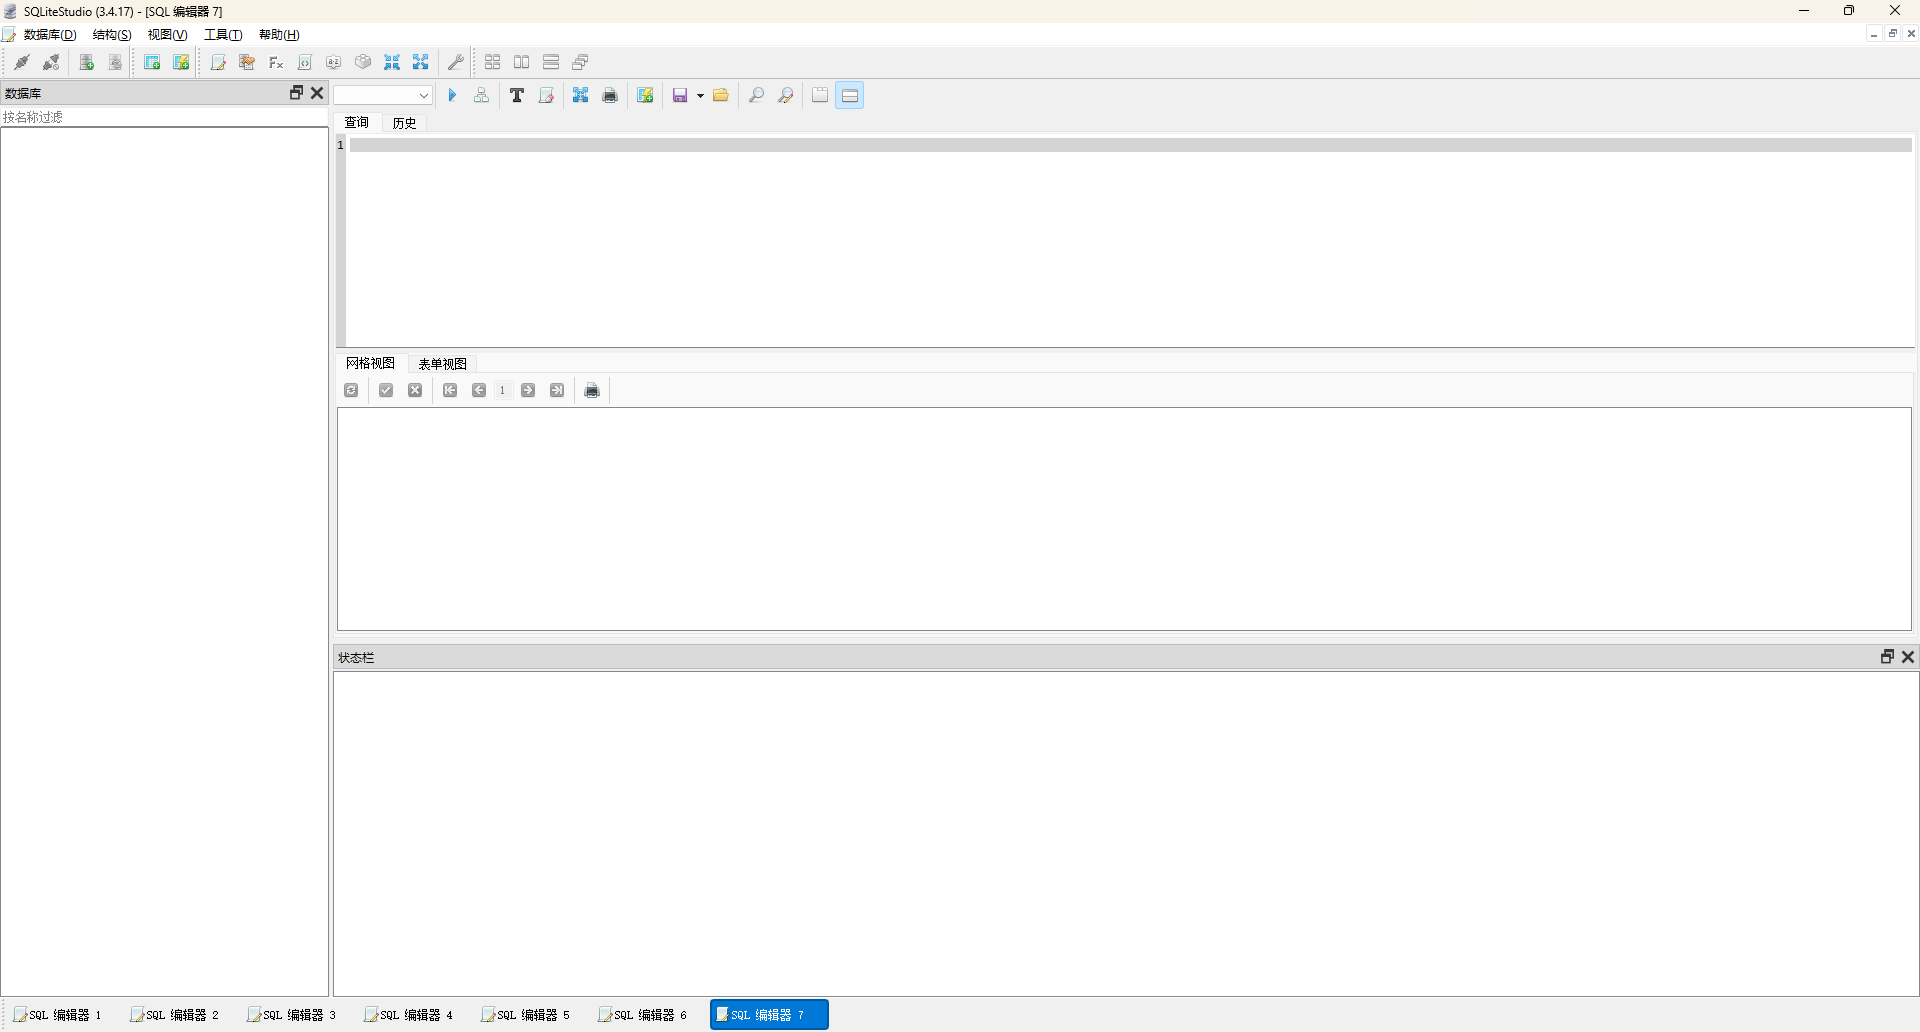The width and height of the screenshot is (1920, 1032).
Task: Tile windows horizontally side by side
Action: click(x=522, y=62)
